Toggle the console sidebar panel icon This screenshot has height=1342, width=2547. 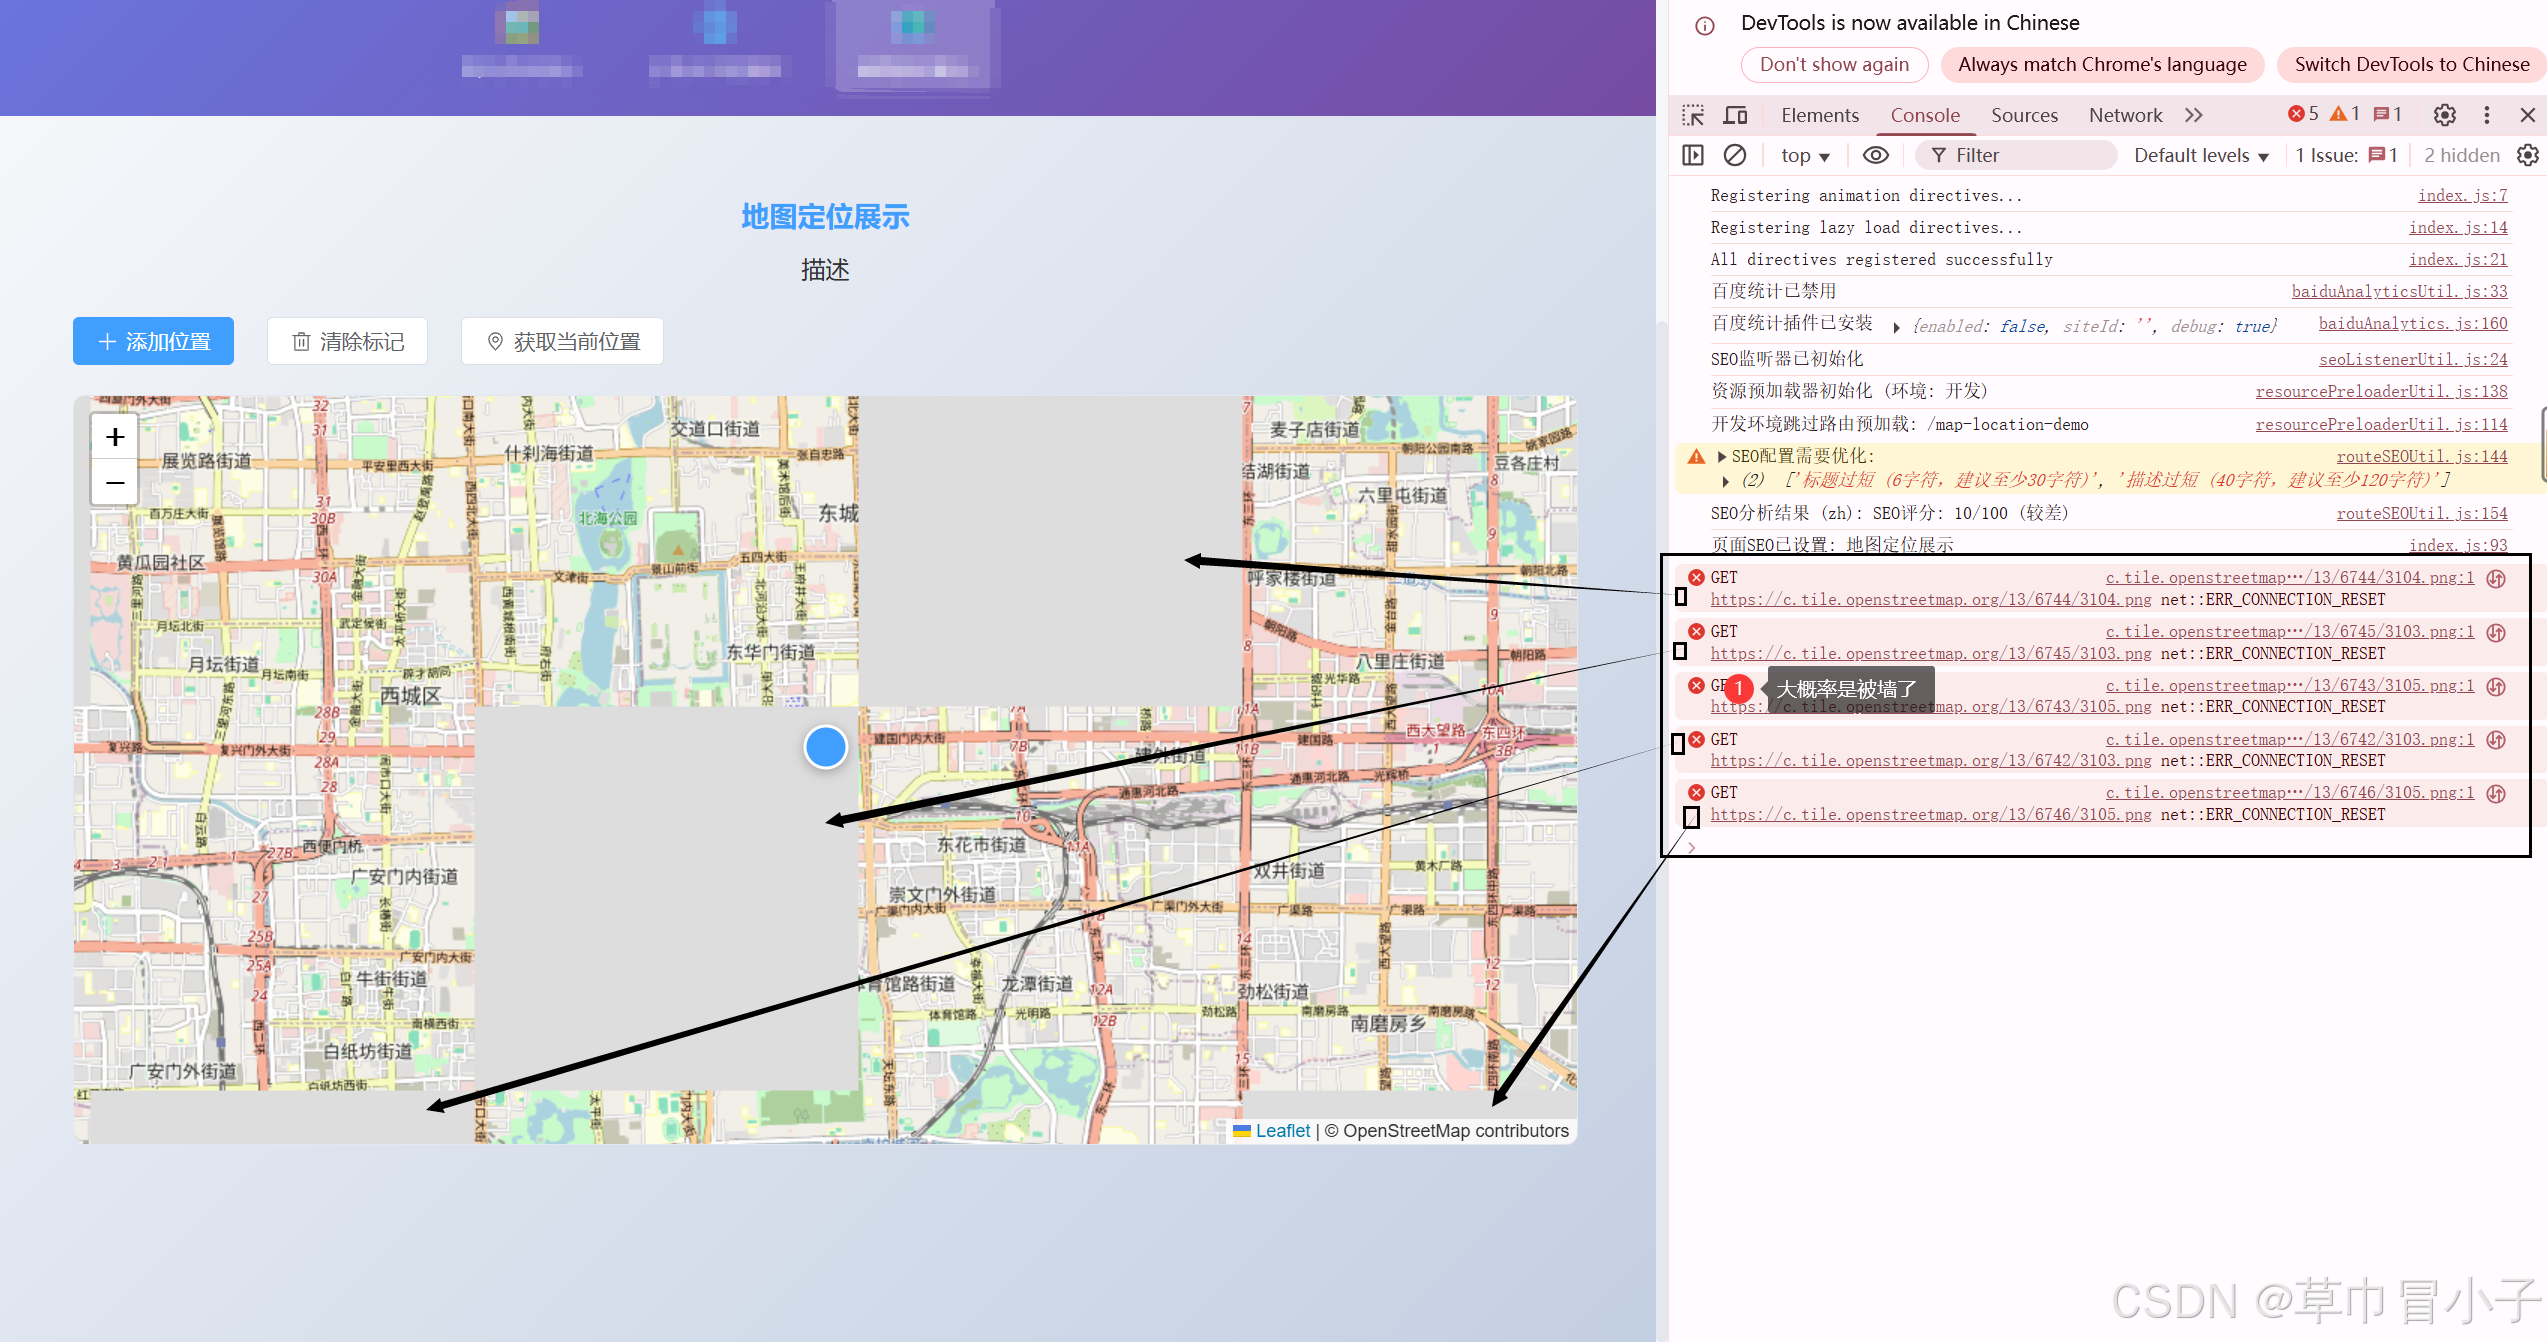1693,155
